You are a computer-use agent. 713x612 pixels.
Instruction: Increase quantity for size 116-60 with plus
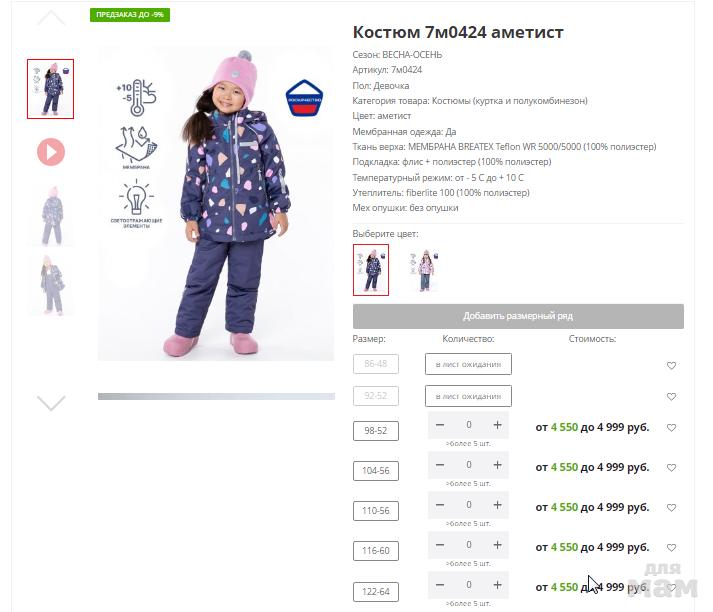click(497, 545)
